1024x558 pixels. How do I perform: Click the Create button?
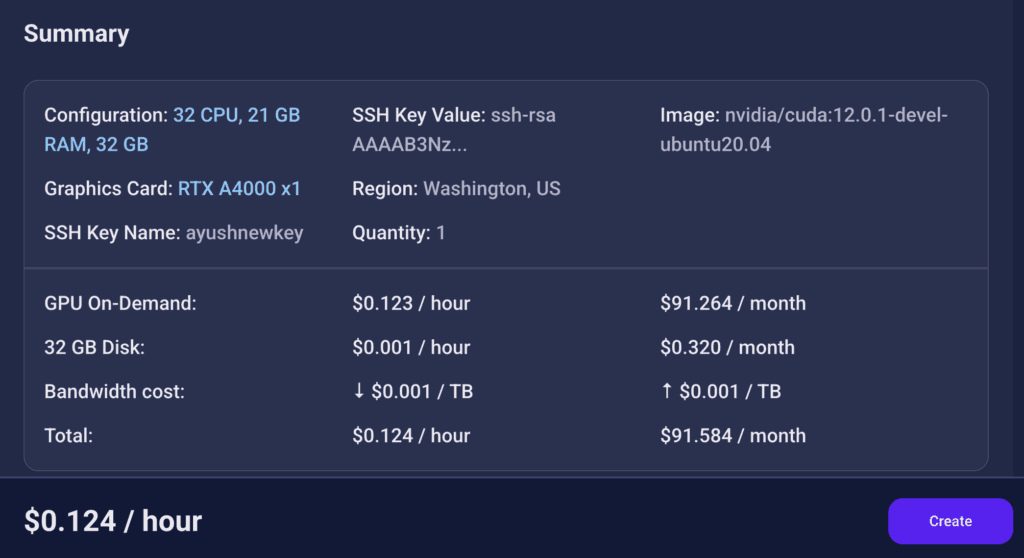949,521
